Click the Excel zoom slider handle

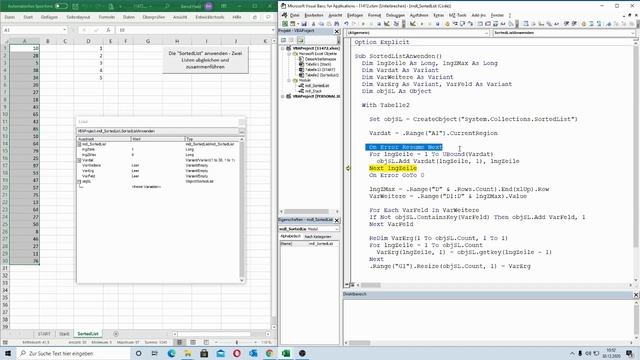click(x=237, y=342)
